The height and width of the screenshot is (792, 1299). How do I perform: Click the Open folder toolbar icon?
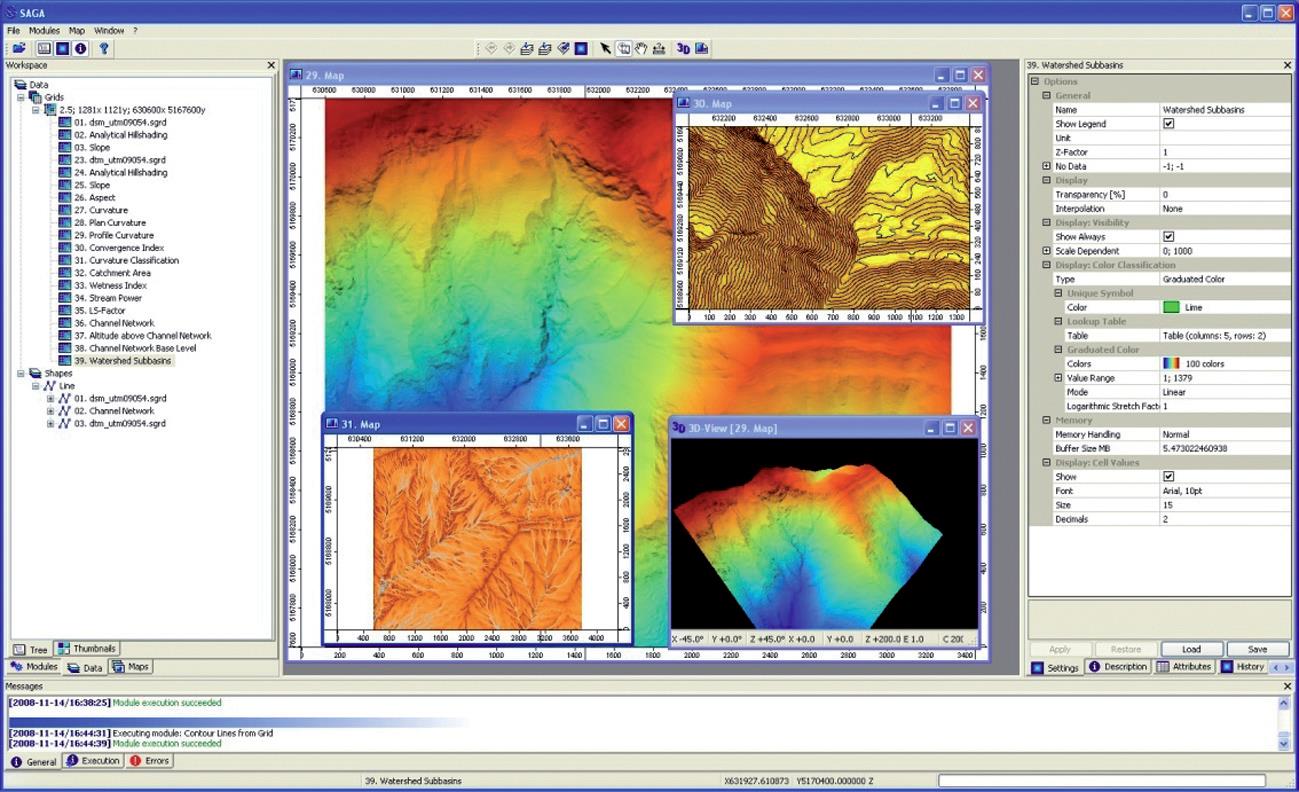[x=19, y=48]
